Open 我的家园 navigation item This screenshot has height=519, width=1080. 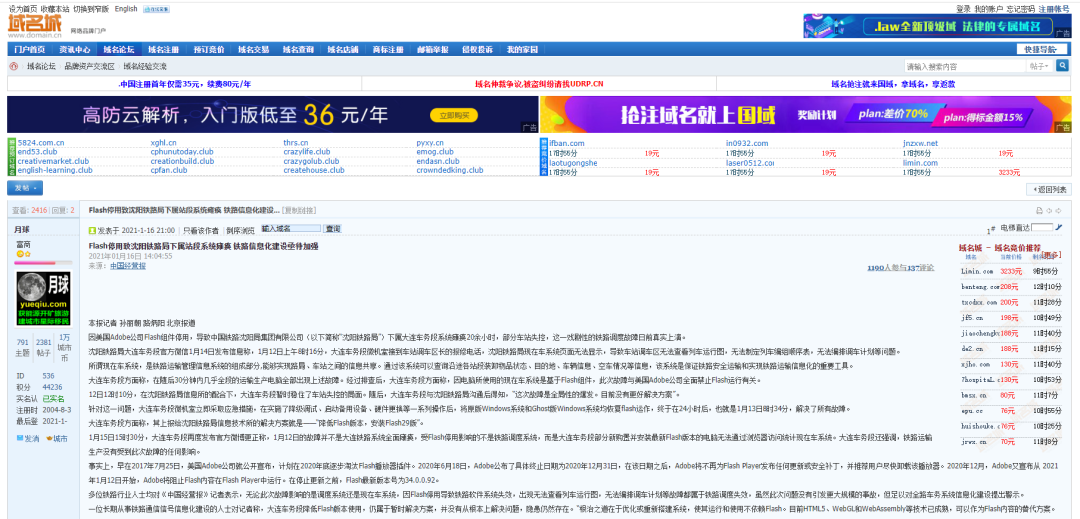(522, 50)
